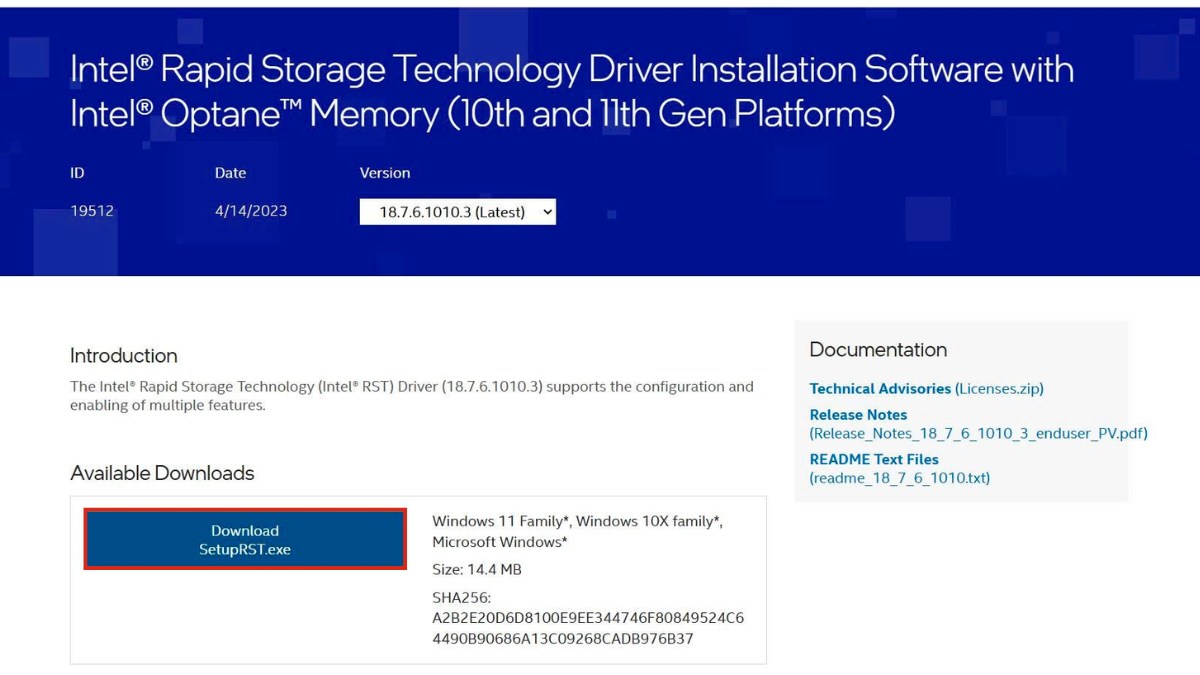Click the Intel Rapid Storage Technology page title
The height and width of the screenshot is (675, 1200).
click(570, 90)
